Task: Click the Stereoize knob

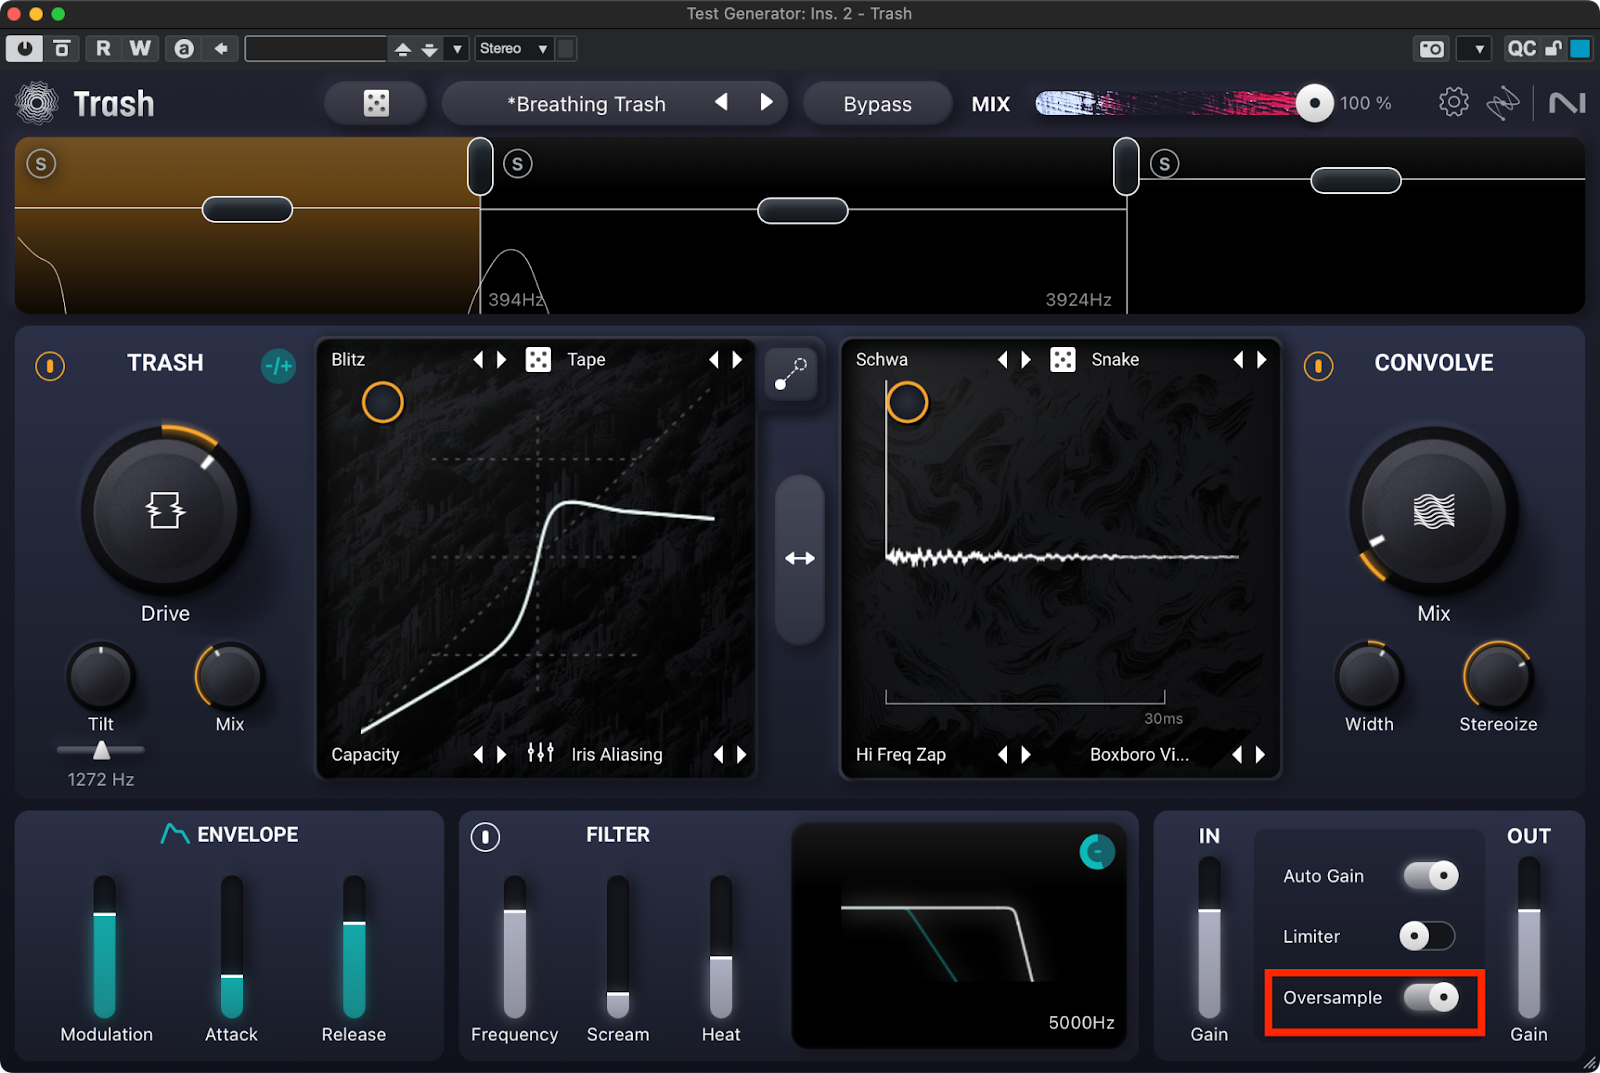Action: coord(1497,676)
